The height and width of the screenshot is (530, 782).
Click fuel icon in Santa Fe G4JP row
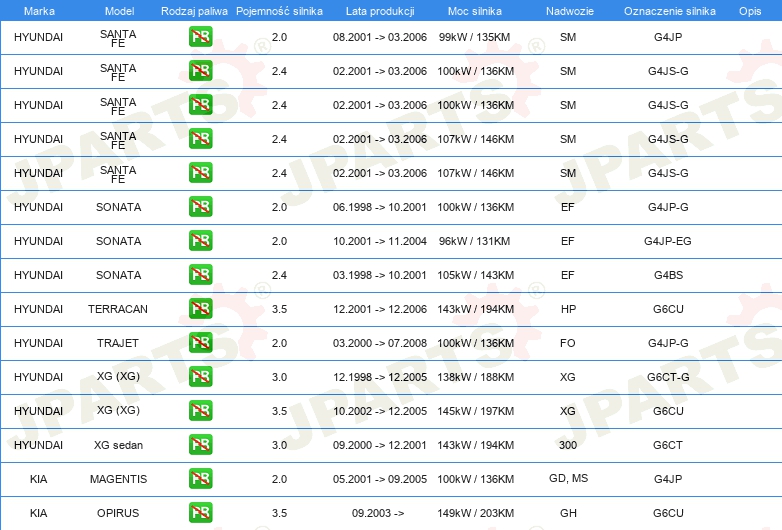pos(200,36)
